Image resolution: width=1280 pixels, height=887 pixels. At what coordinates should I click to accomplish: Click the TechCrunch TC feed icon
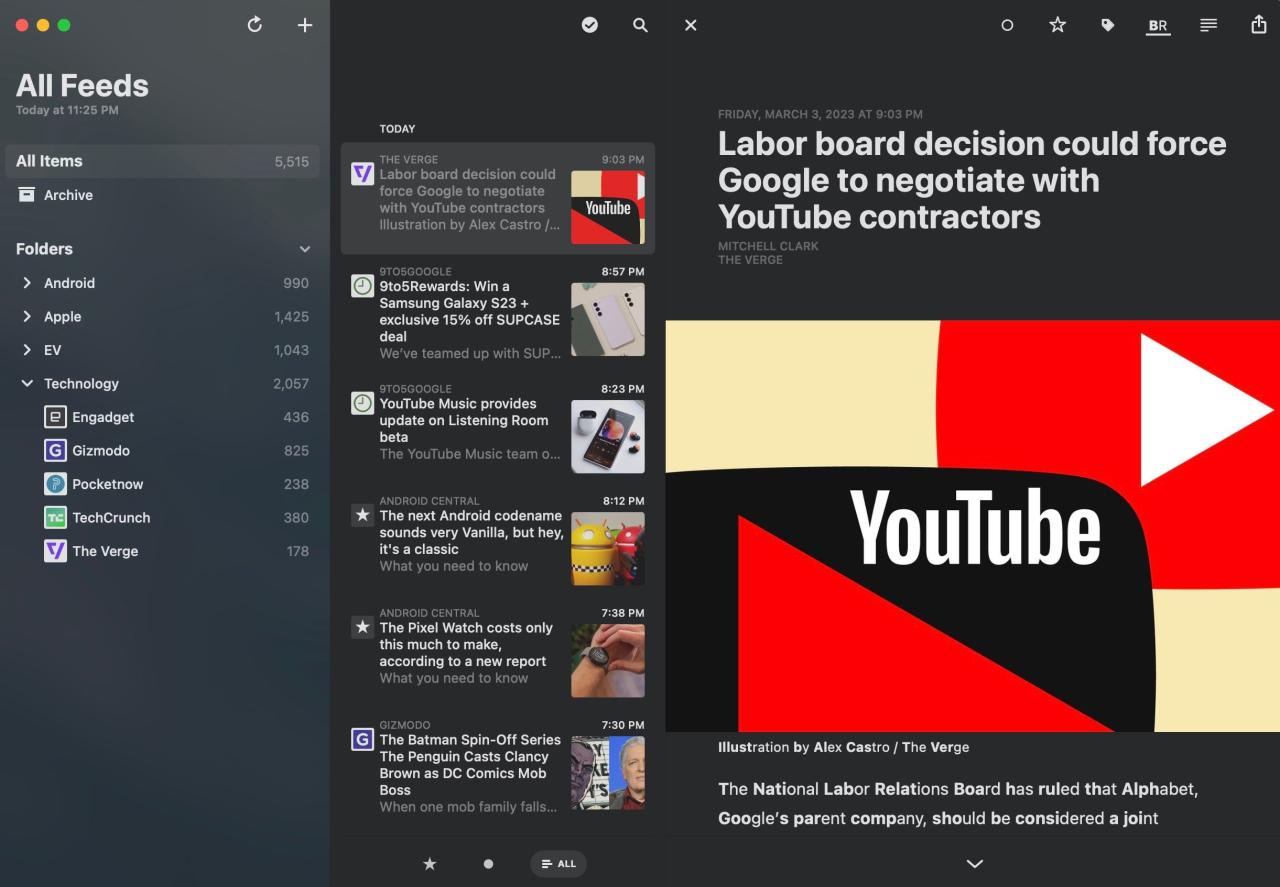pos(56,517)
